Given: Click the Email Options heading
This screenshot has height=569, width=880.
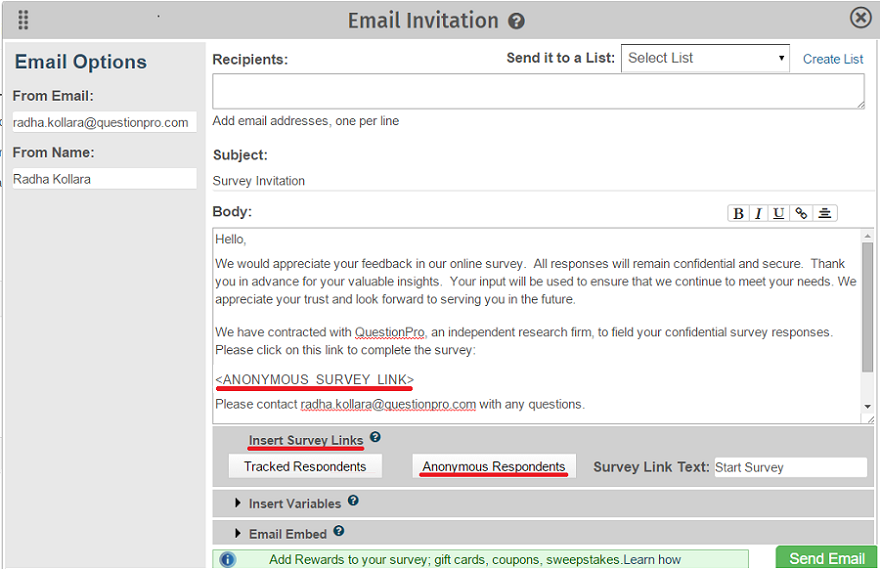Looking at the screenshot, I should 81,62.
